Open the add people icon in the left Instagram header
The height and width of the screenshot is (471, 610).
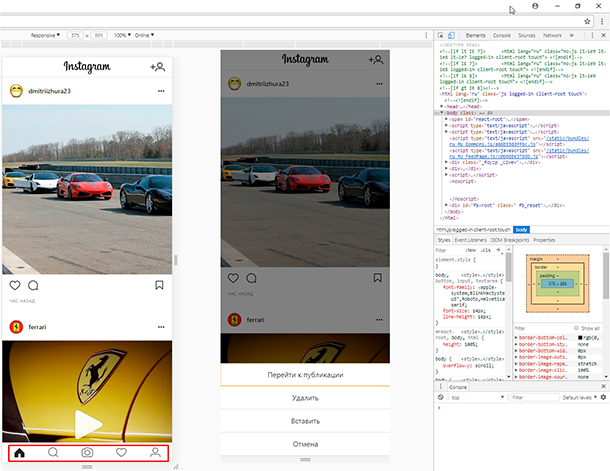[x=158, y=67]
